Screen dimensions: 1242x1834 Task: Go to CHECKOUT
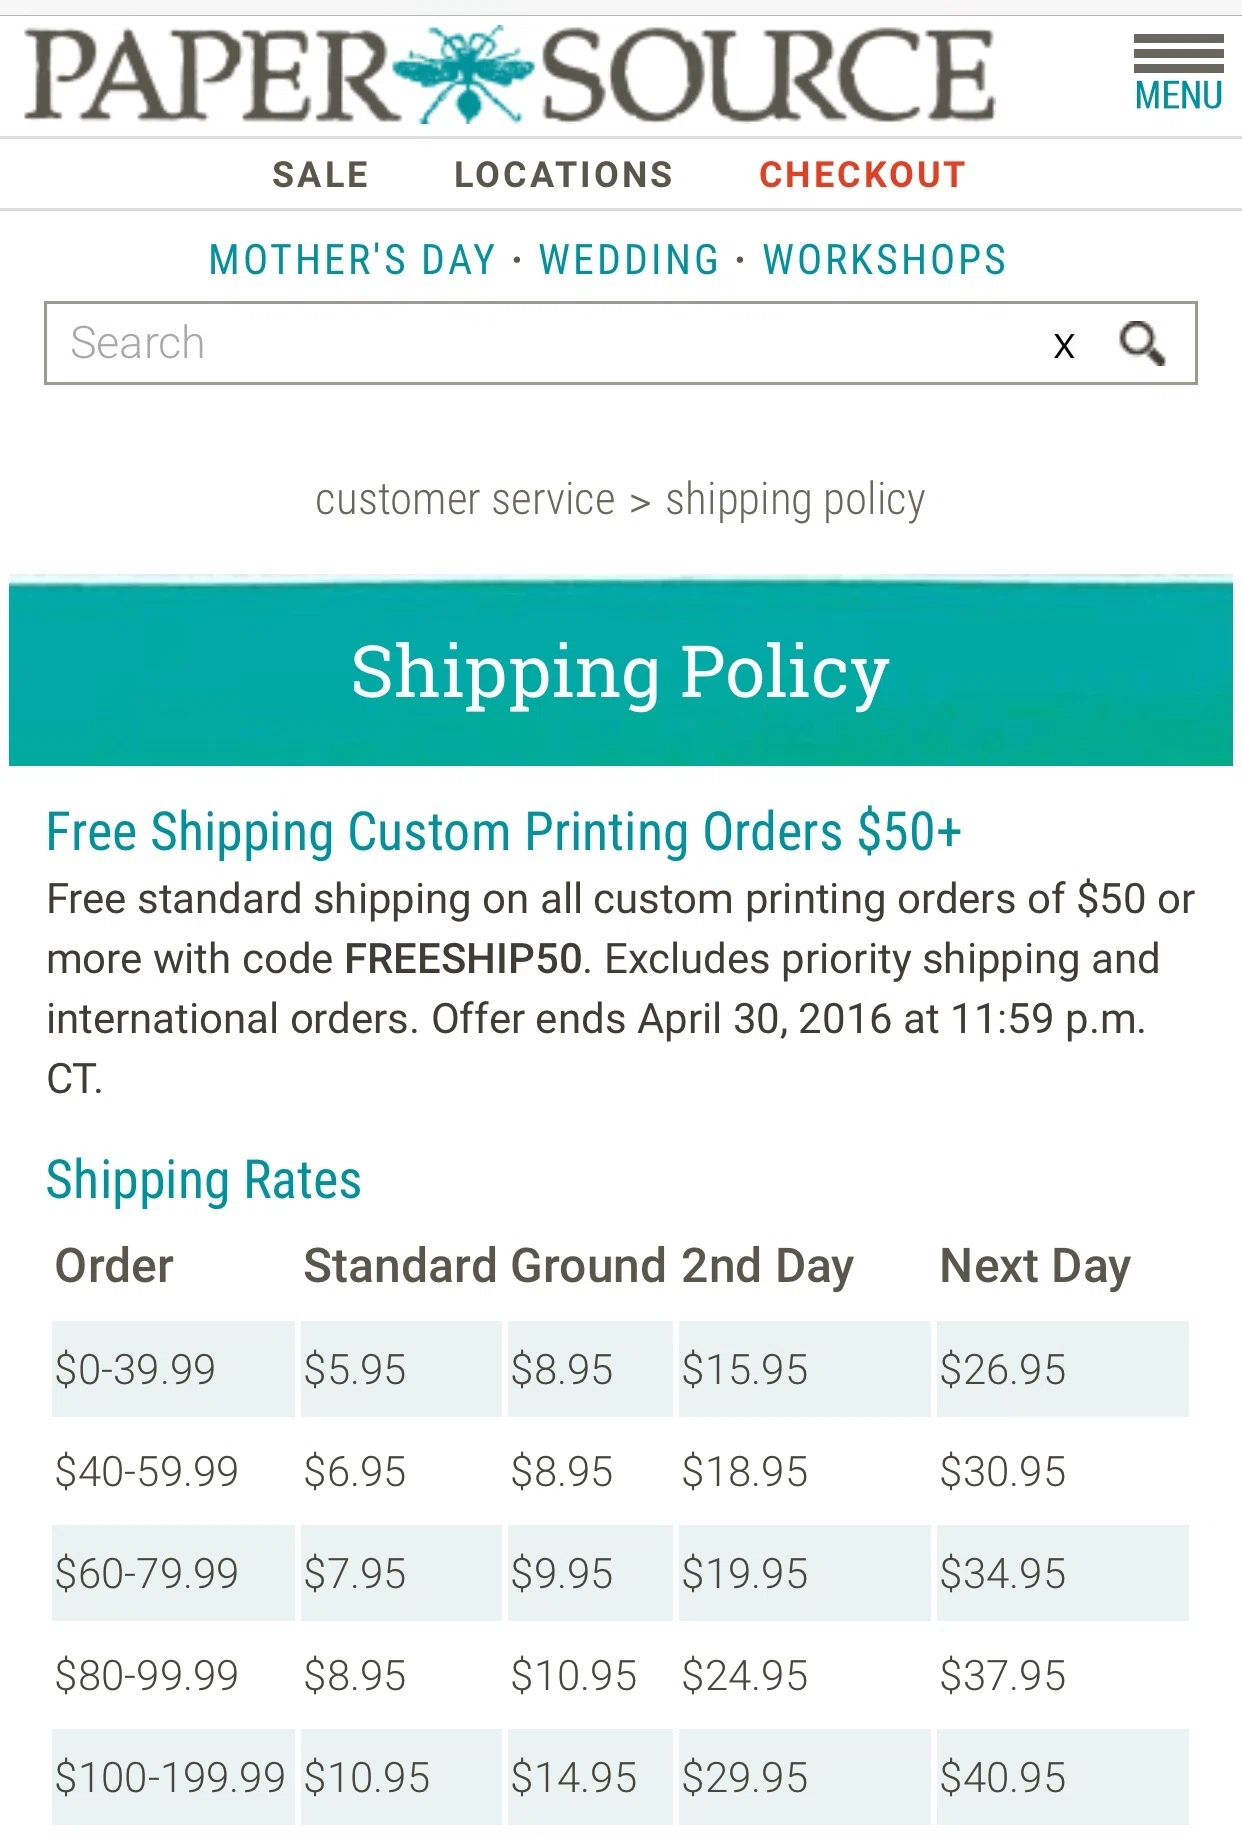pos(862,175)
